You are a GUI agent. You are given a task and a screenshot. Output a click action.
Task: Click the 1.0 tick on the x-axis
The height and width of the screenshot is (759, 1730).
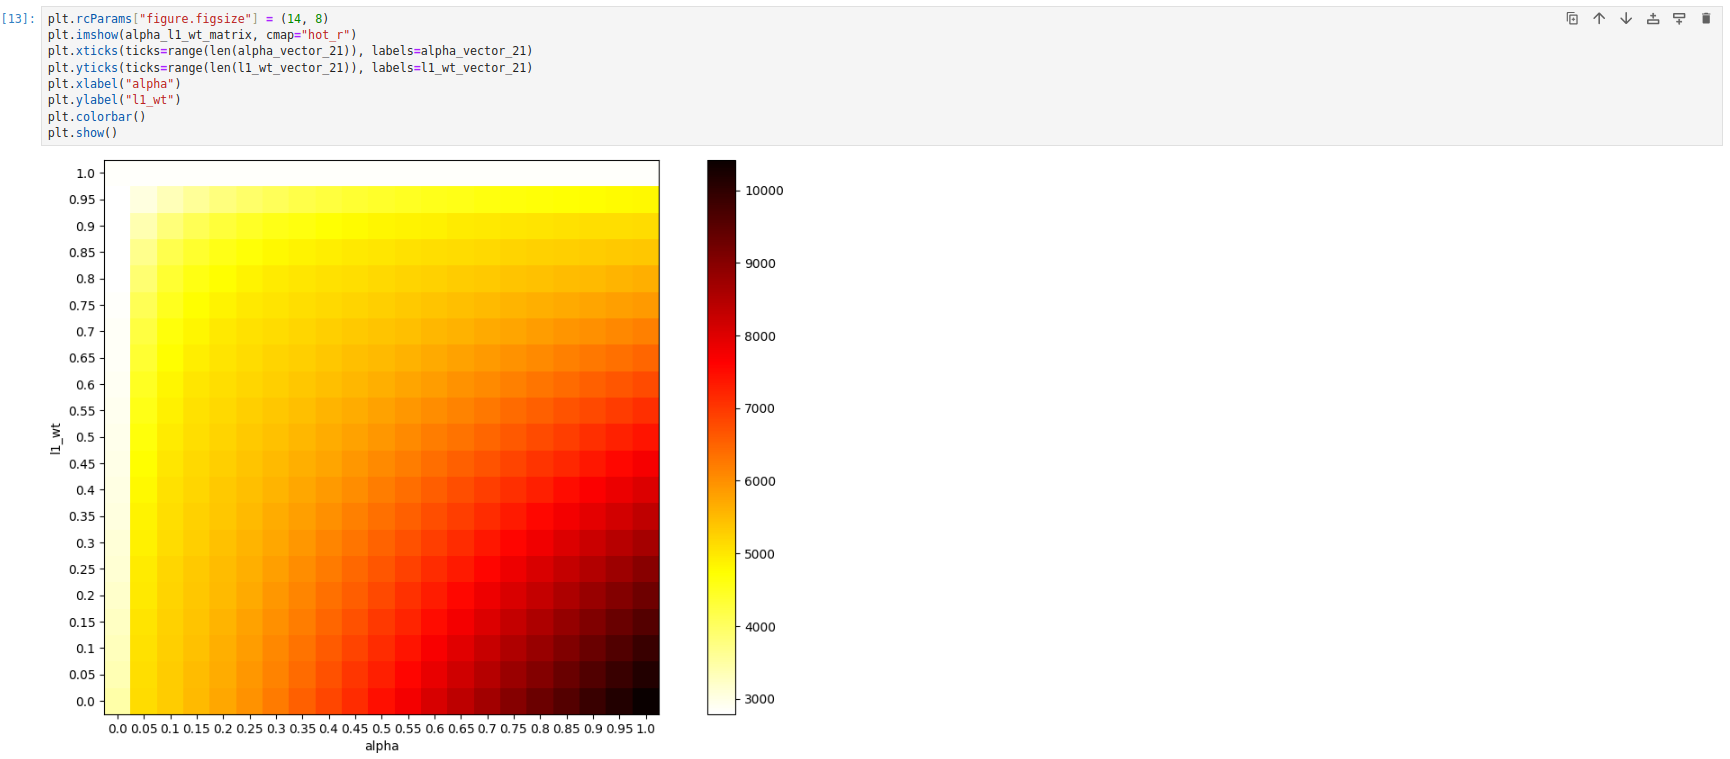tap(646, 729)
